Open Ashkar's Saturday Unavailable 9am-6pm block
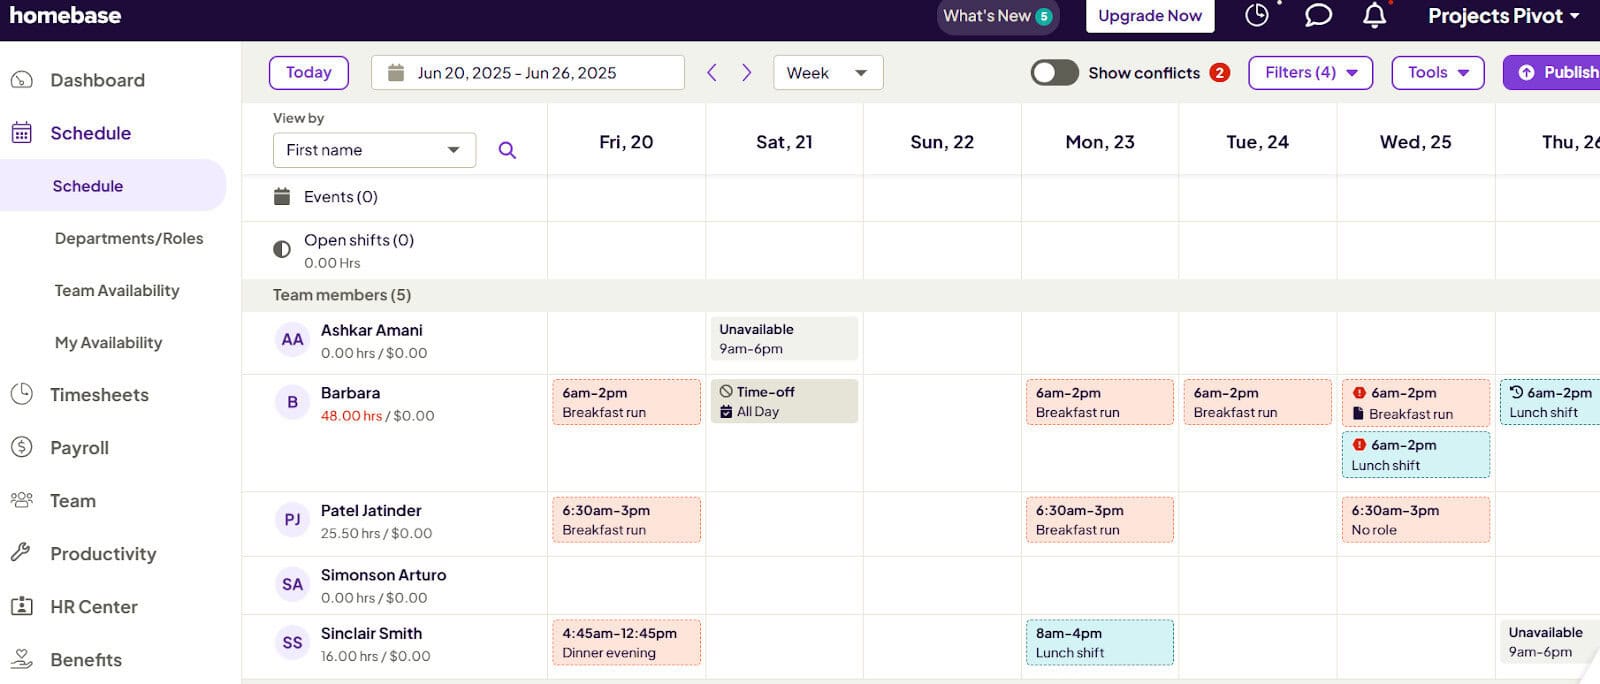Screen dimensions: 1600x684 784,338
